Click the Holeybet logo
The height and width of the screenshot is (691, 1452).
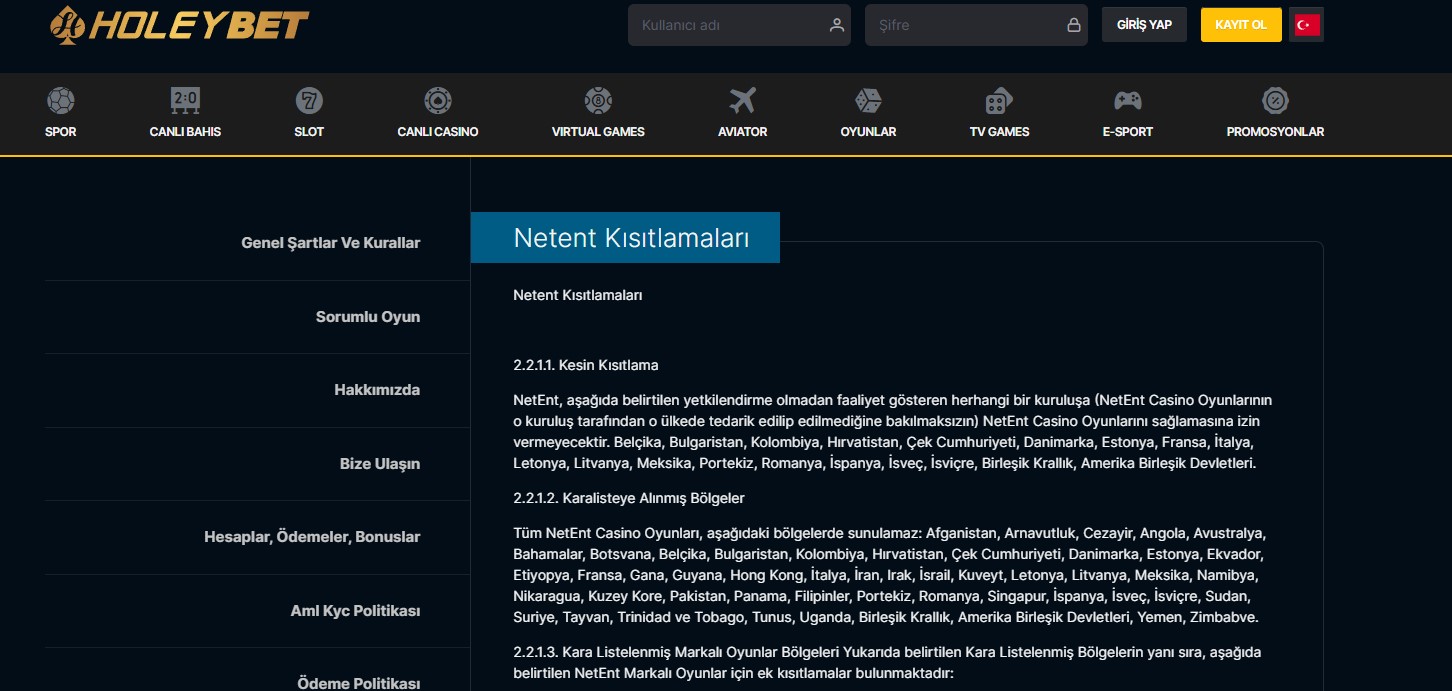click(x=179, y=24)
